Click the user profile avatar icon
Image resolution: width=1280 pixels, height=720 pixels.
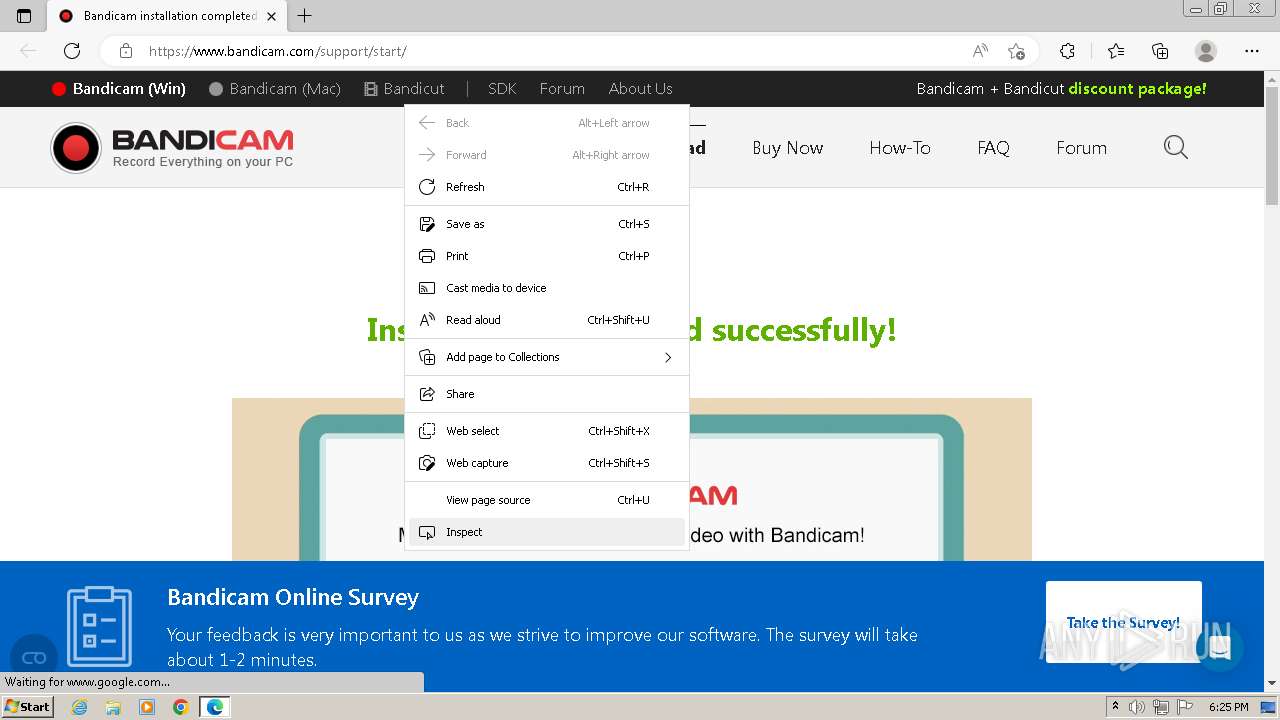1206,51
